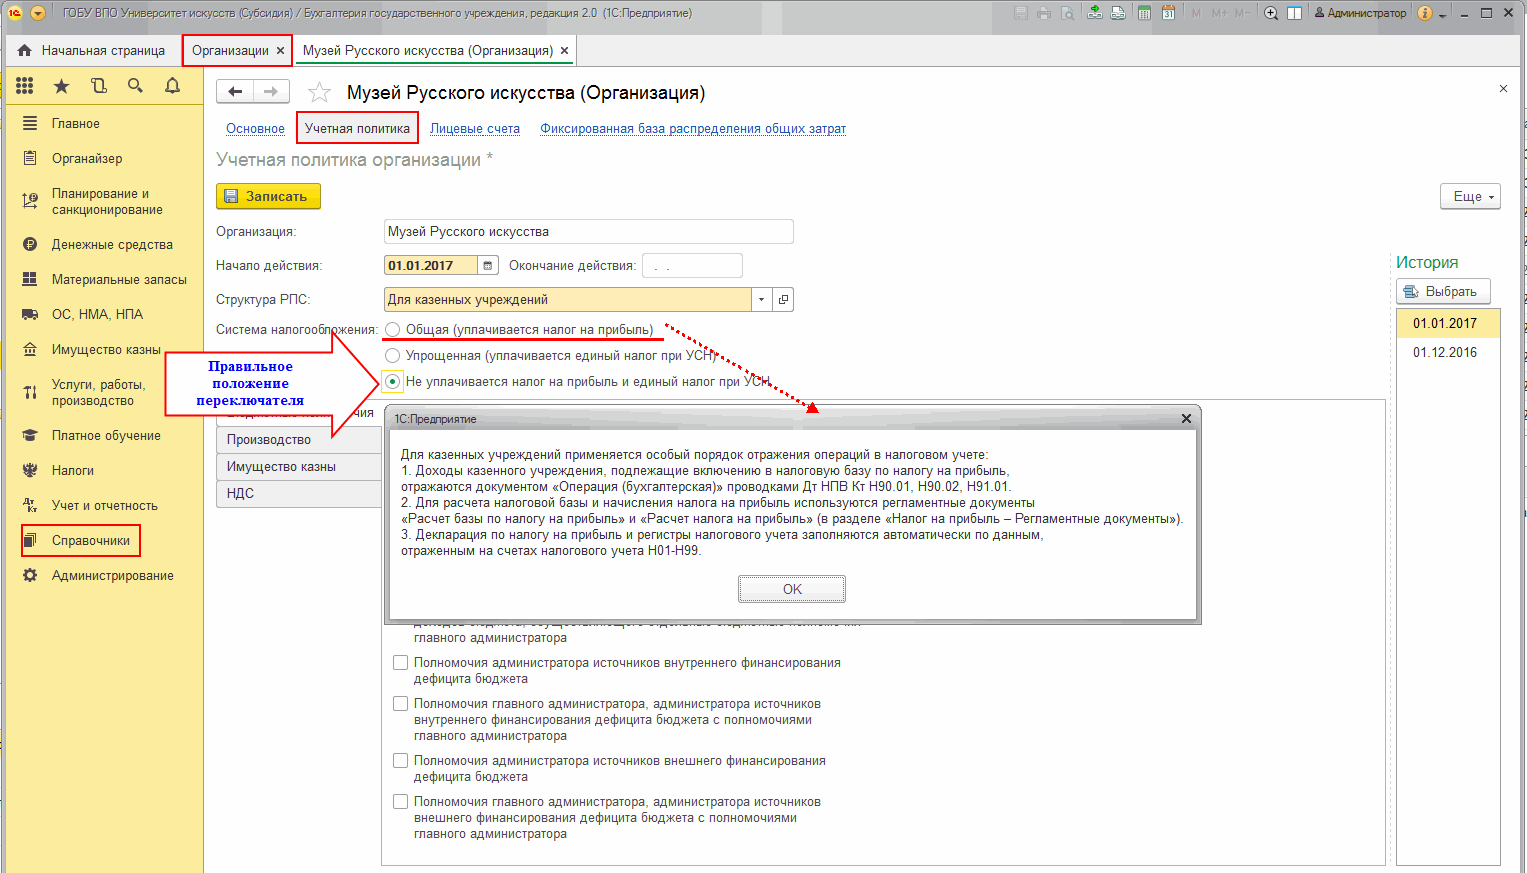Image resolution: width=1527 pixels, height=873 pixels.
Task: Check главного администратора внутреннего финансирования box
Action: (401, 703)
